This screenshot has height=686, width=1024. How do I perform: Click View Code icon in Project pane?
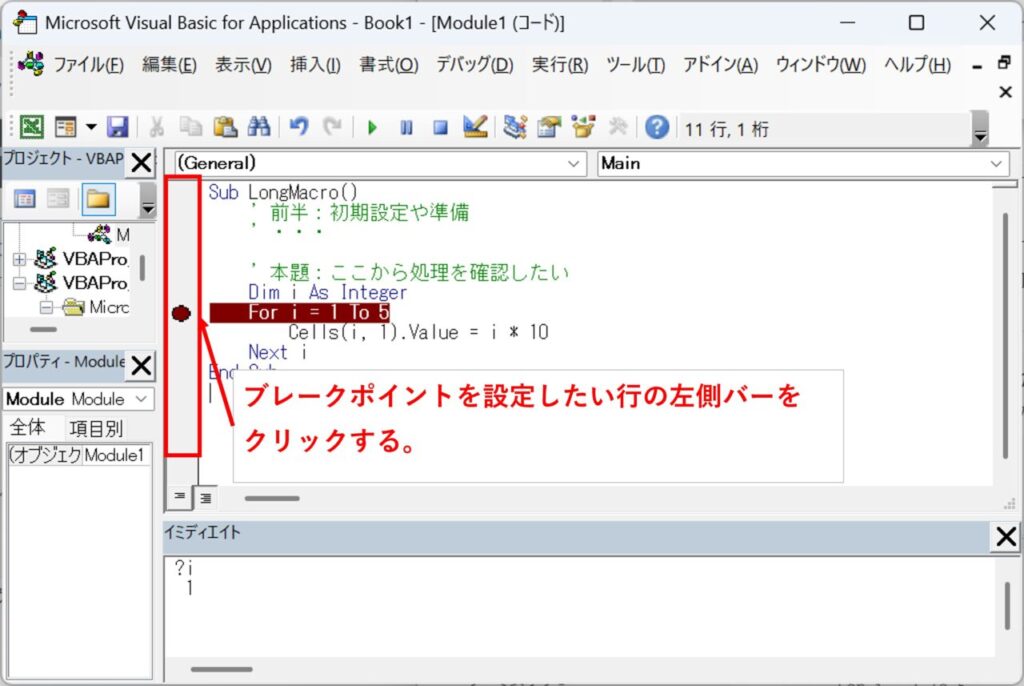pos(25,199)
